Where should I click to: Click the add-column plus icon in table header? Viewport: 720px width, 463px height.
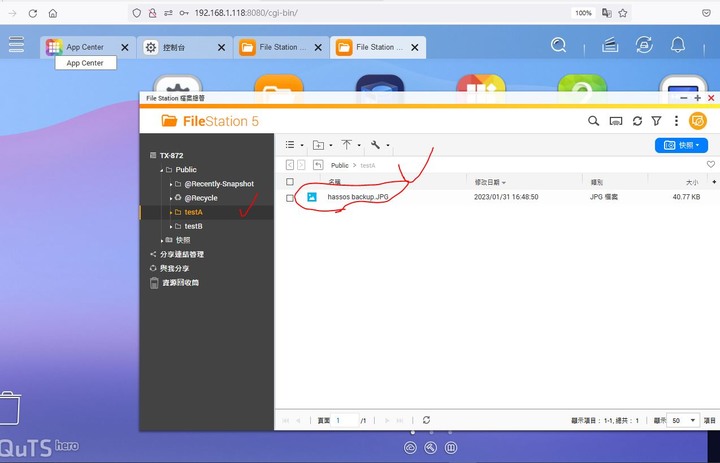(714, 182)
